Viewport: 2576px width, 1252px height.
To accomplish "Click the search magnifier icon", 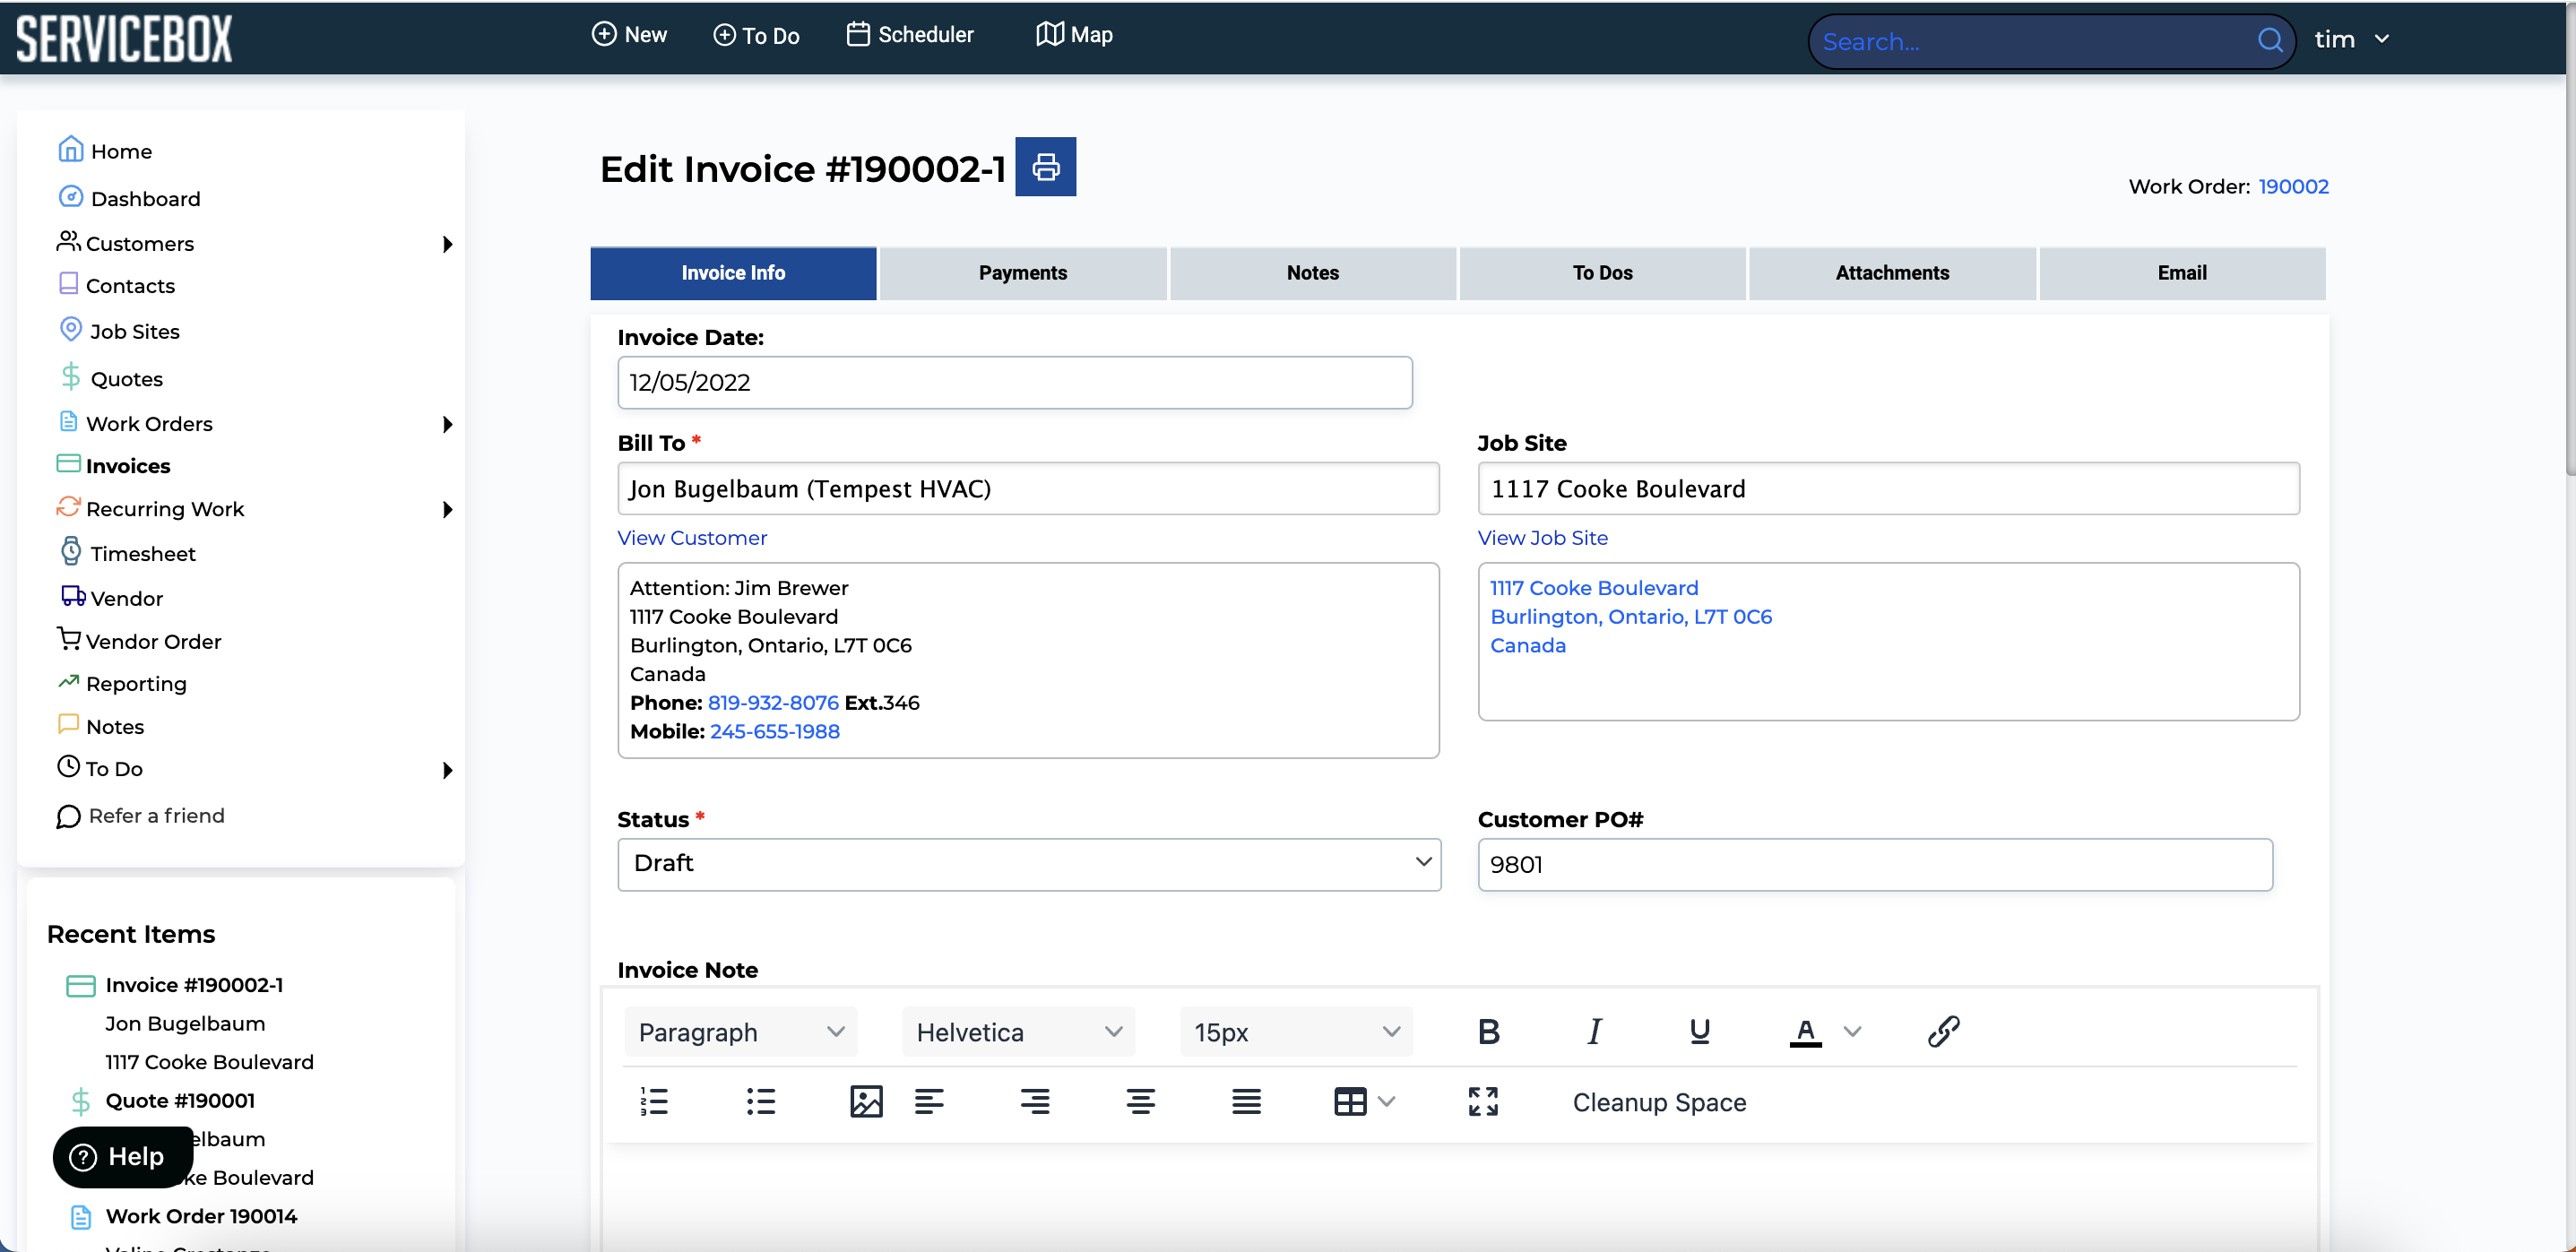I will [x=2270, y=41].
